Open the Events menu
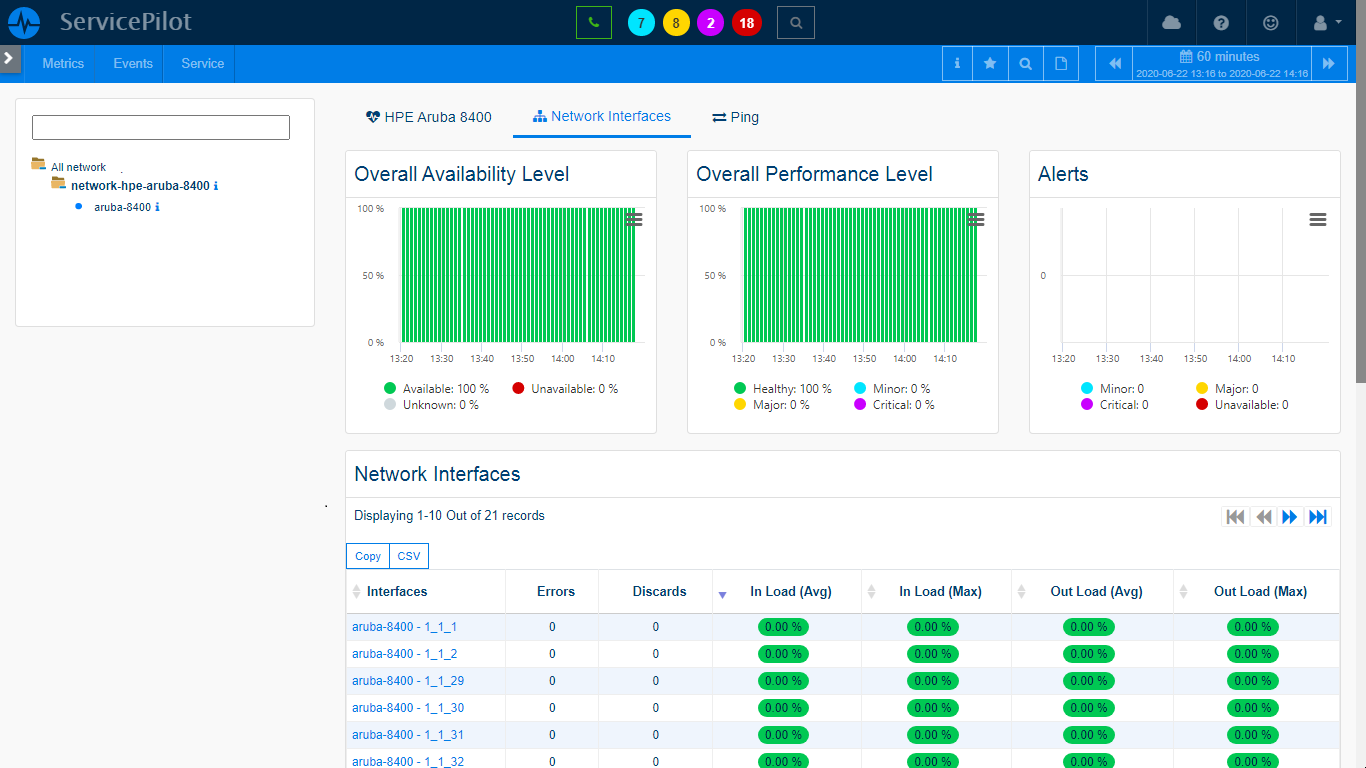The height and width of the screenshot is (768, 1366). coord(133,63)
